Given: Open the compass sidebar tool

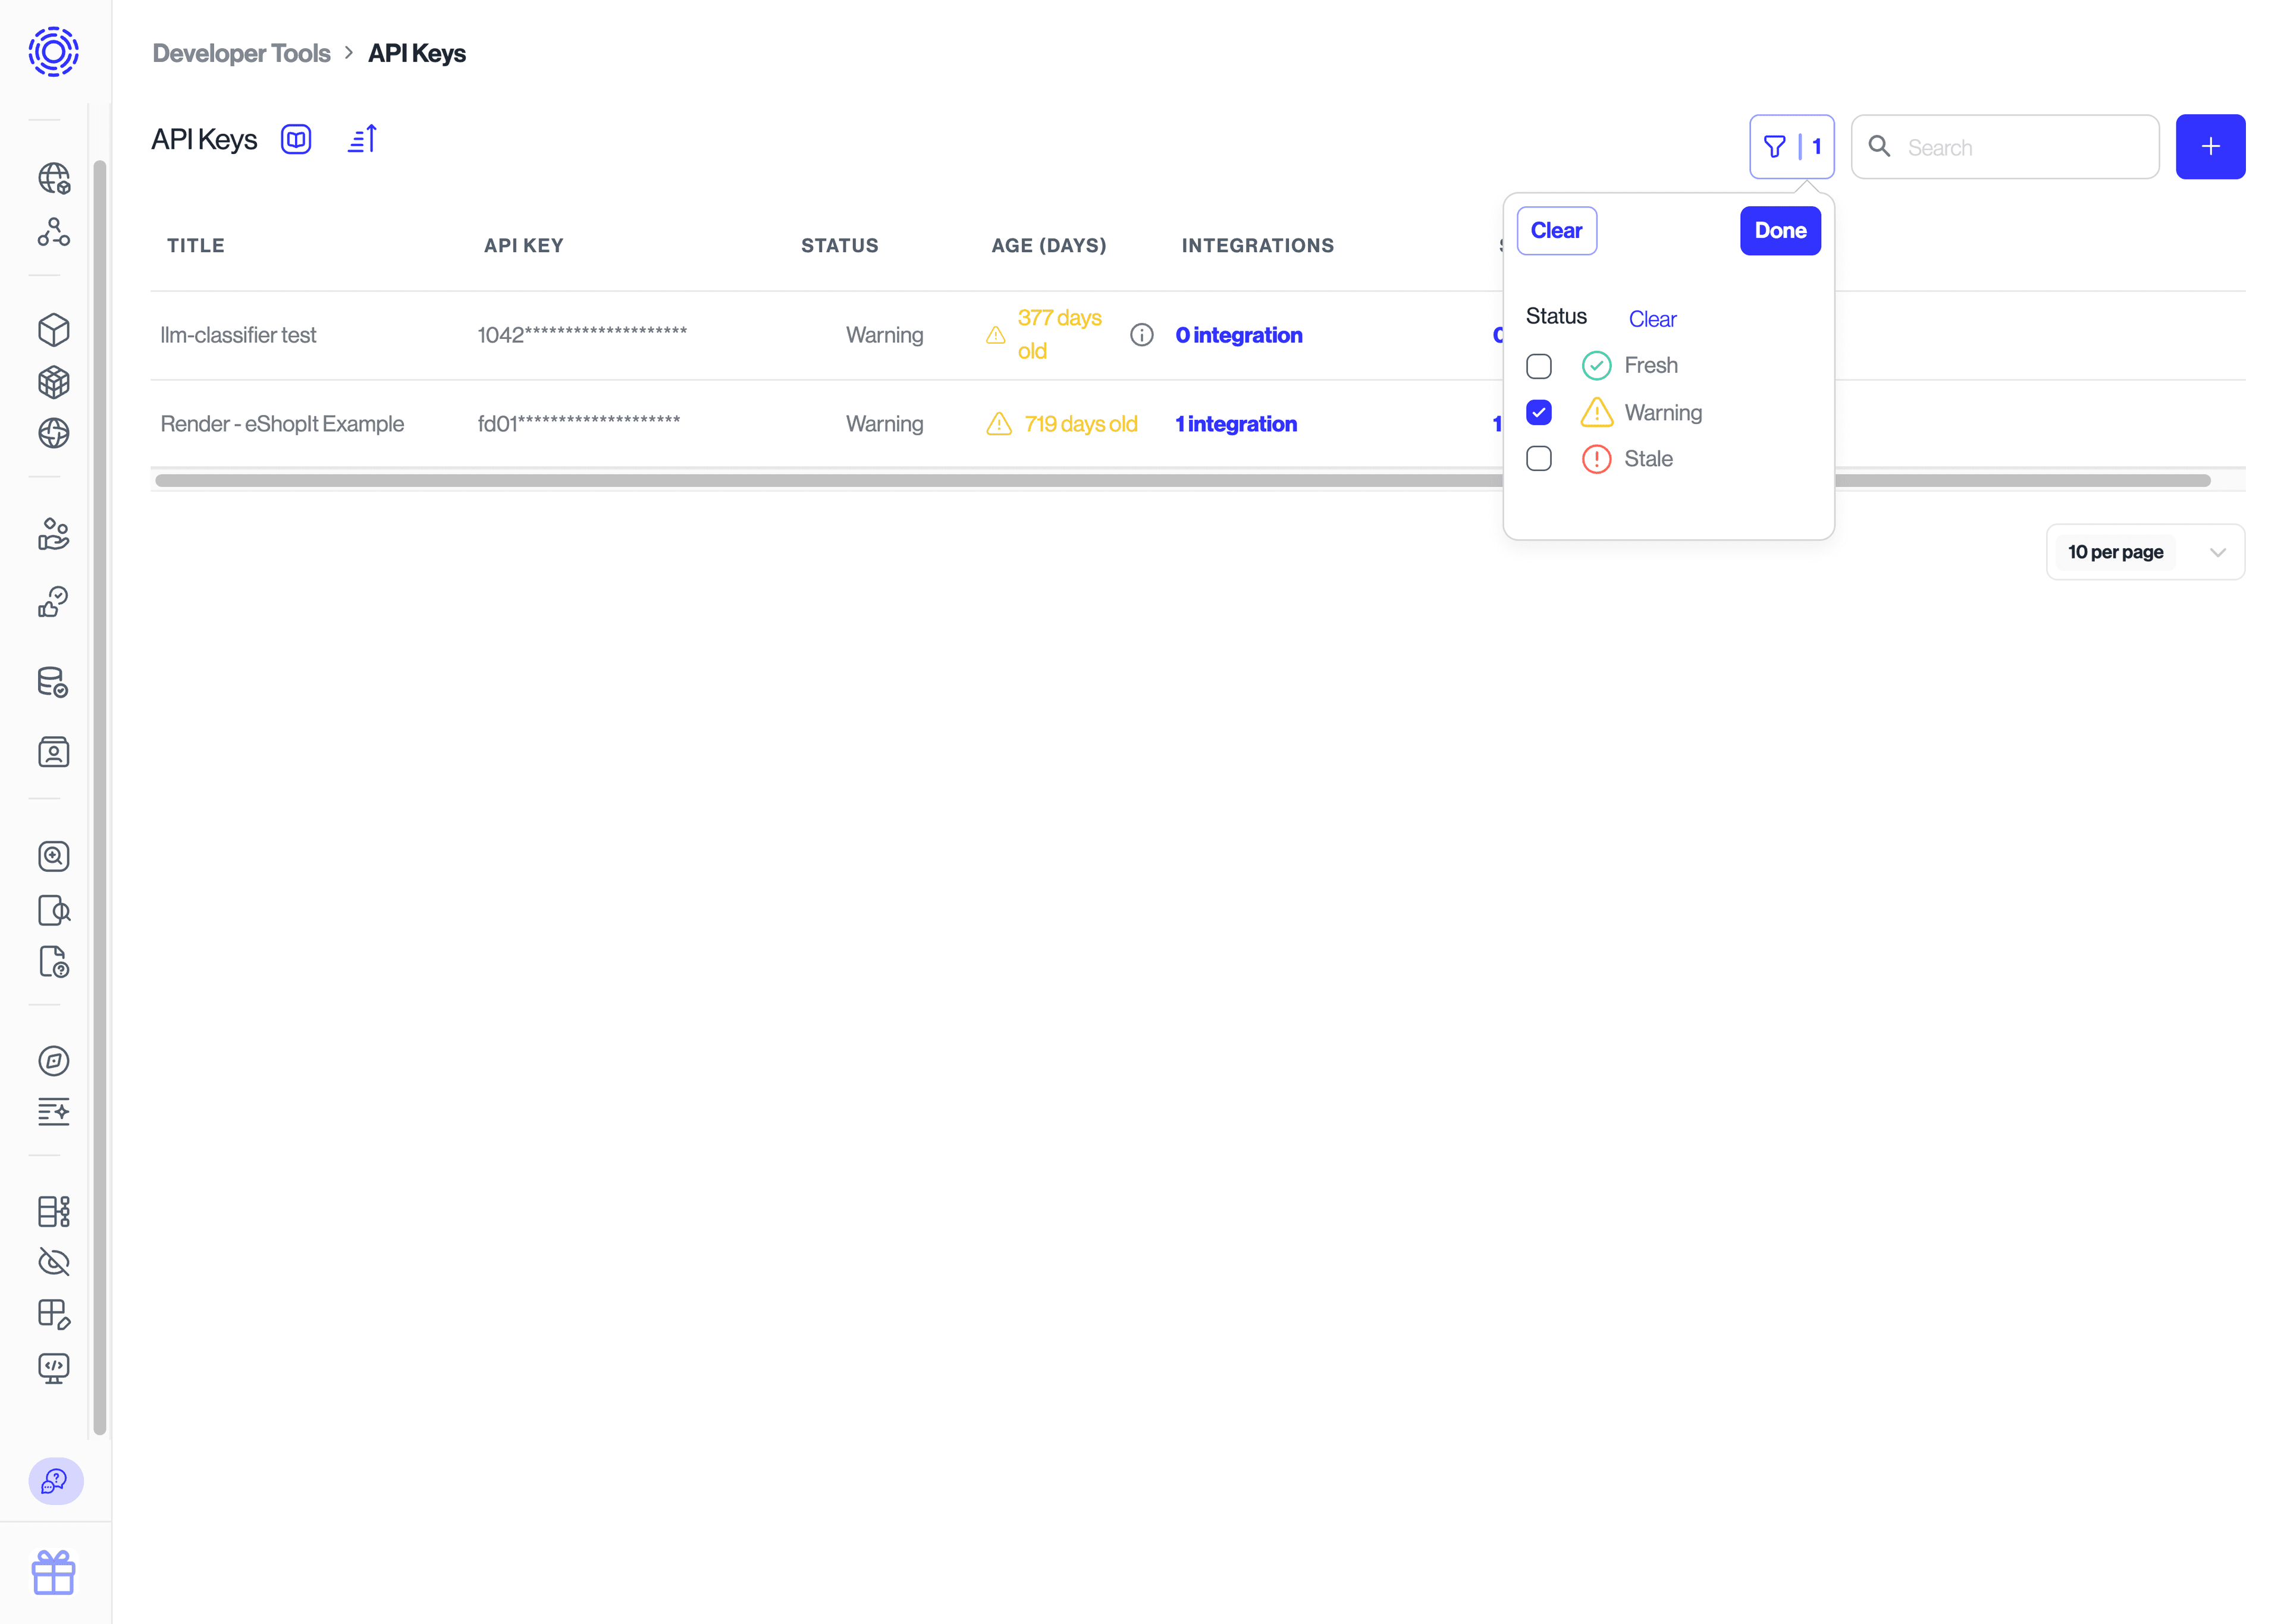Looking at the screenshot, I should pos(53,1061).
